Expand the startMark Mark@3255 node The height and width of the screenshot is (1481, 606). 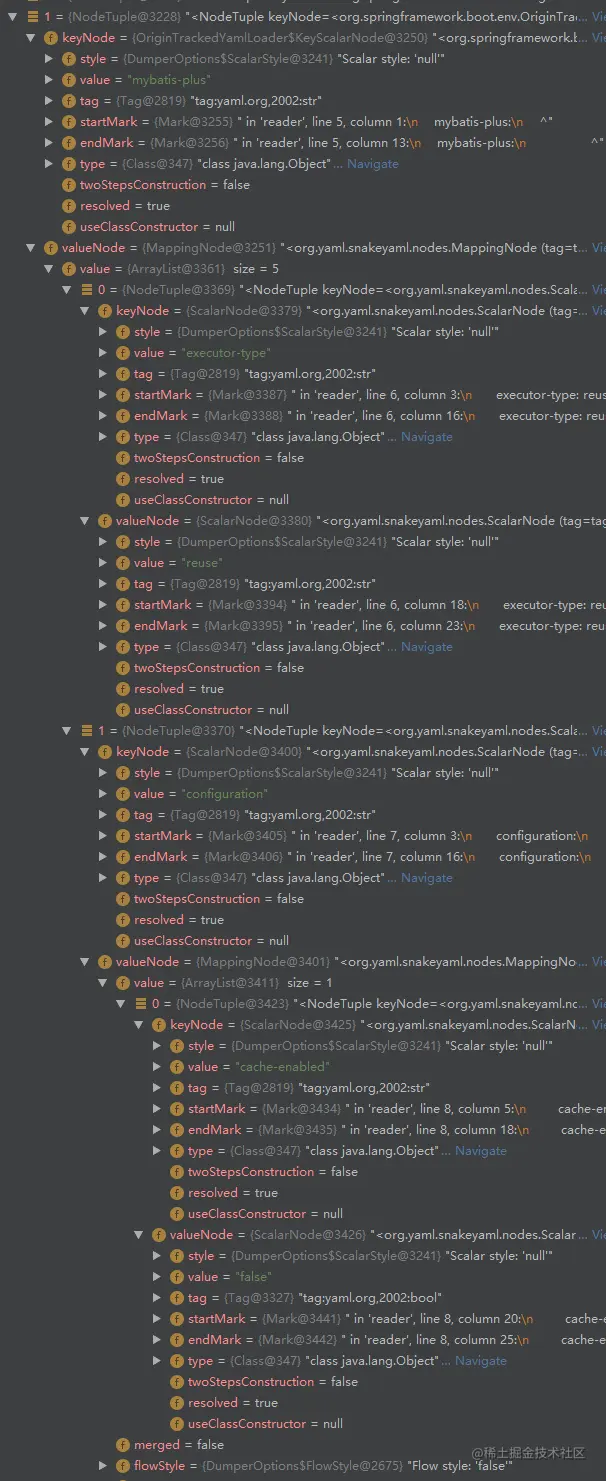[x=49, y=122]
